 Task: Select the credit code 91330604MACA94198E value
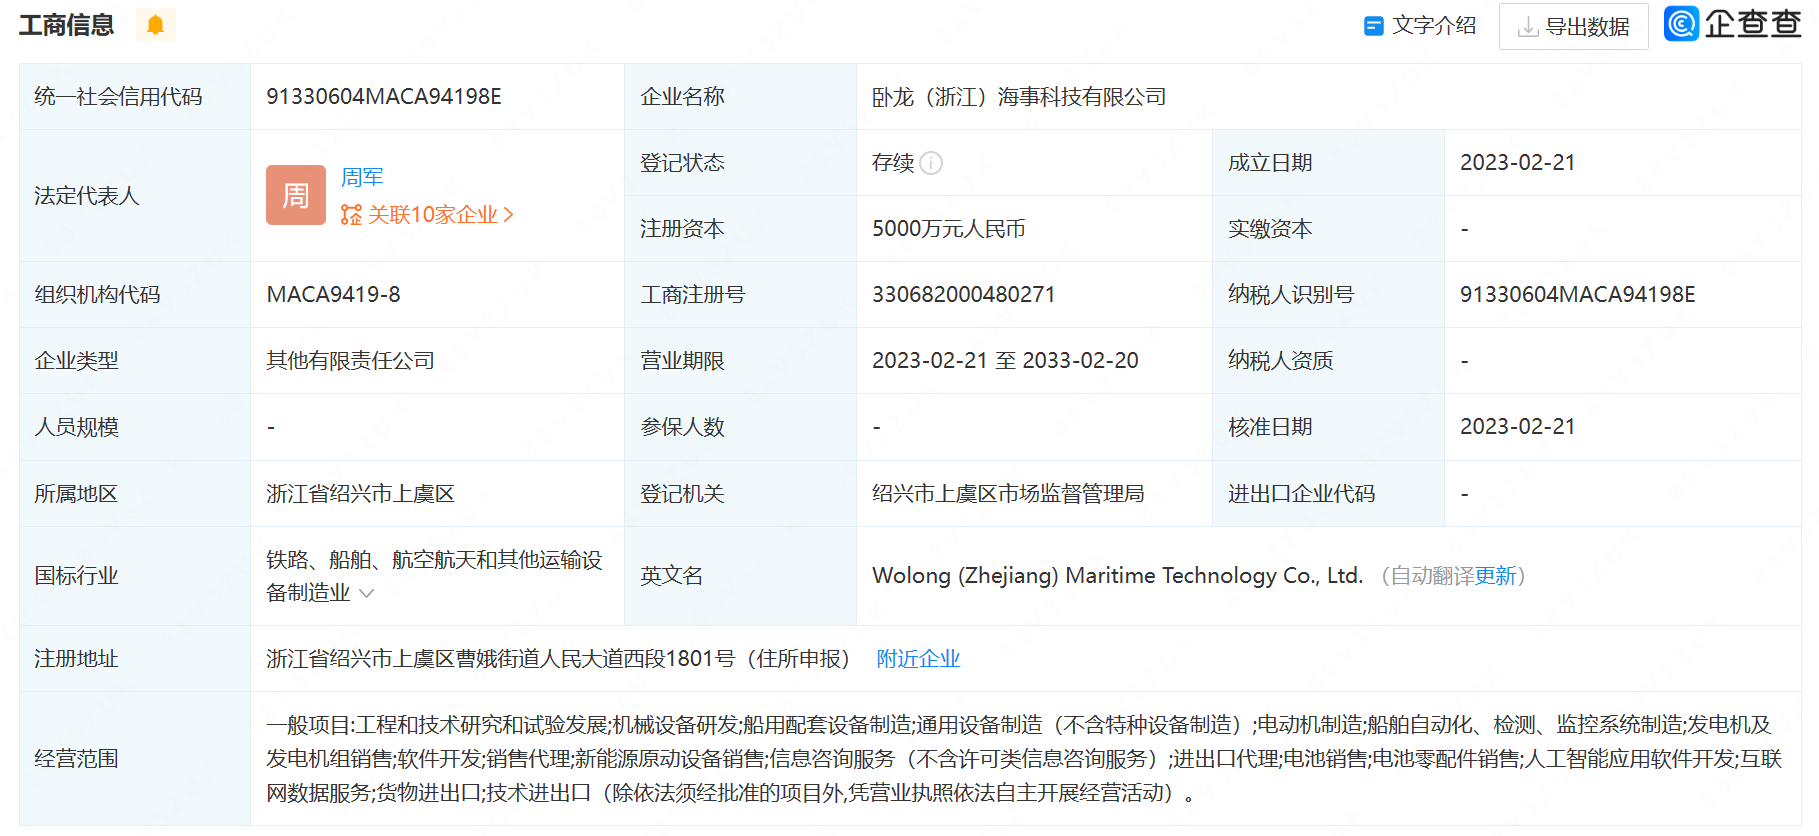pos(383,97)
